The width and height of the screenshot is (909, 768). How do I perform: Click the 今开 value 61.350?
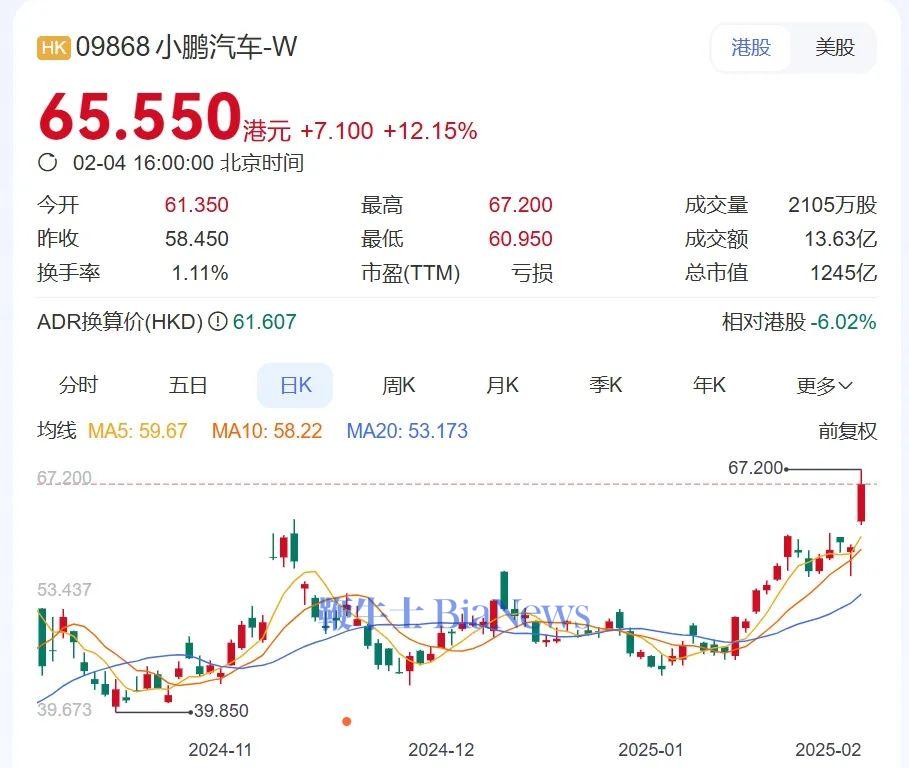[197, 205]
